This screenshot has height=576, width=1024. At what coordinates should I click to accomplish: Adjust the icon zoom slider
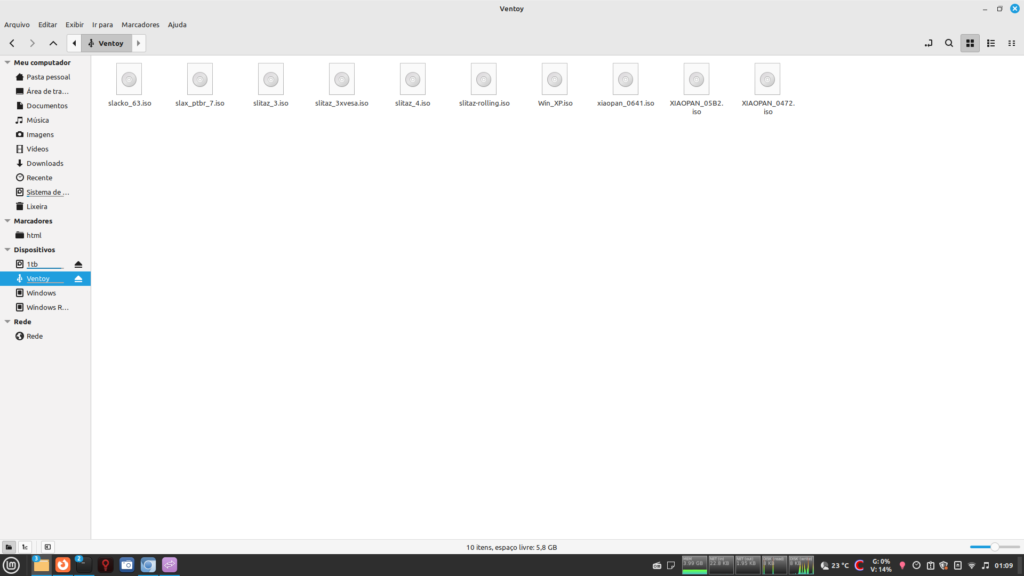coord(993,547)
